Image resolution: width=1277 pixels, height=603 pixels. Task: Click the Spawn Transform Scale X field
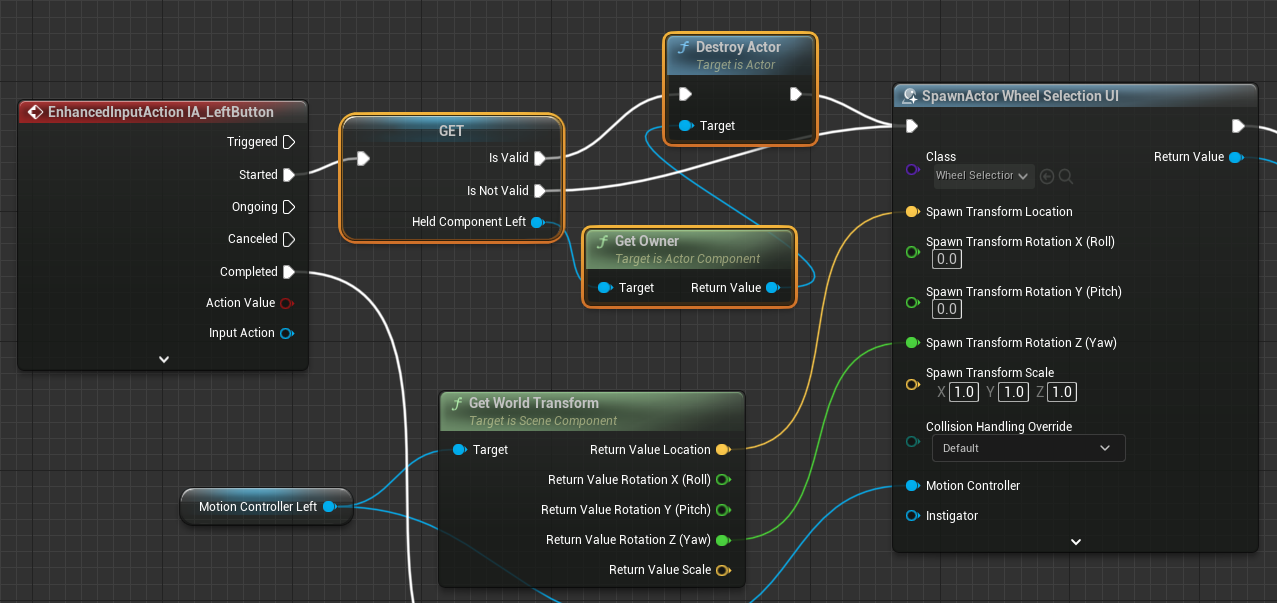coord(963,392)
